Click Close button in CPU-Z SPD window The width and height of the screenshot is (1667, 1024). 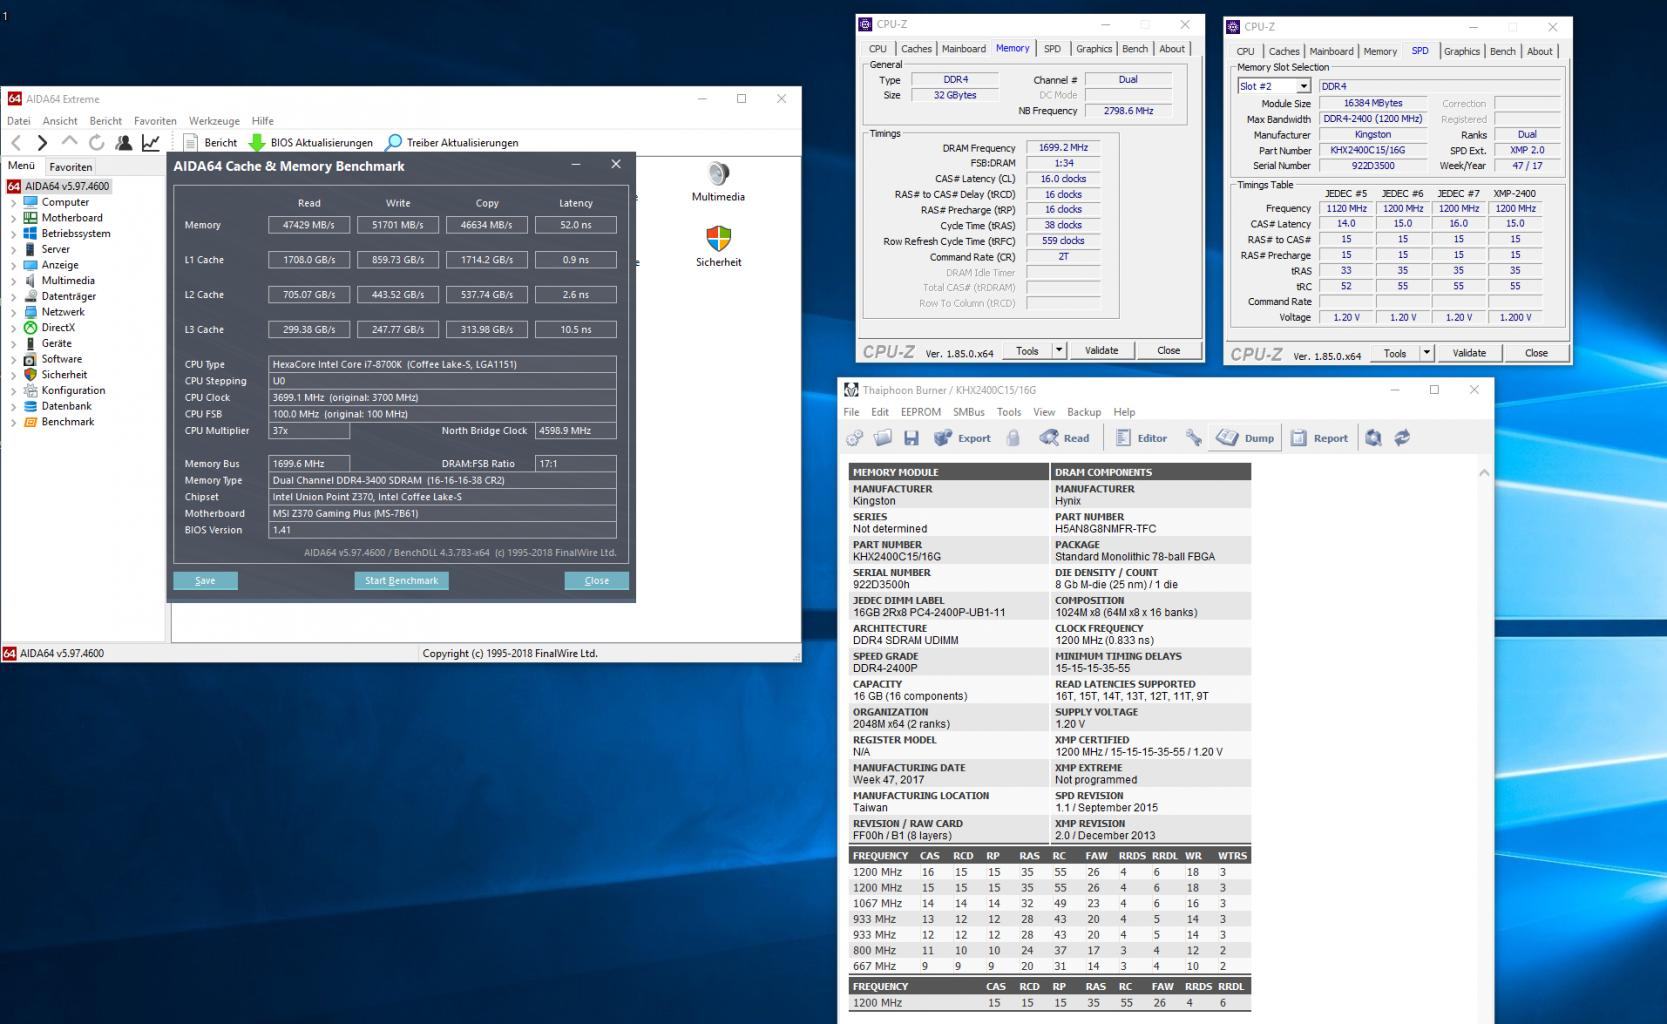coord(1536,353)
